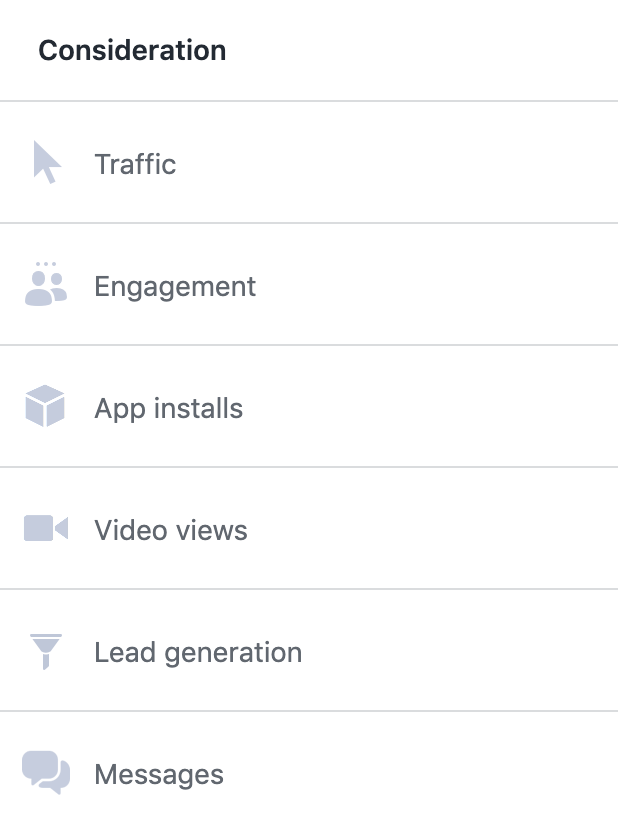Click the Consideration section heading

[132, 50]
